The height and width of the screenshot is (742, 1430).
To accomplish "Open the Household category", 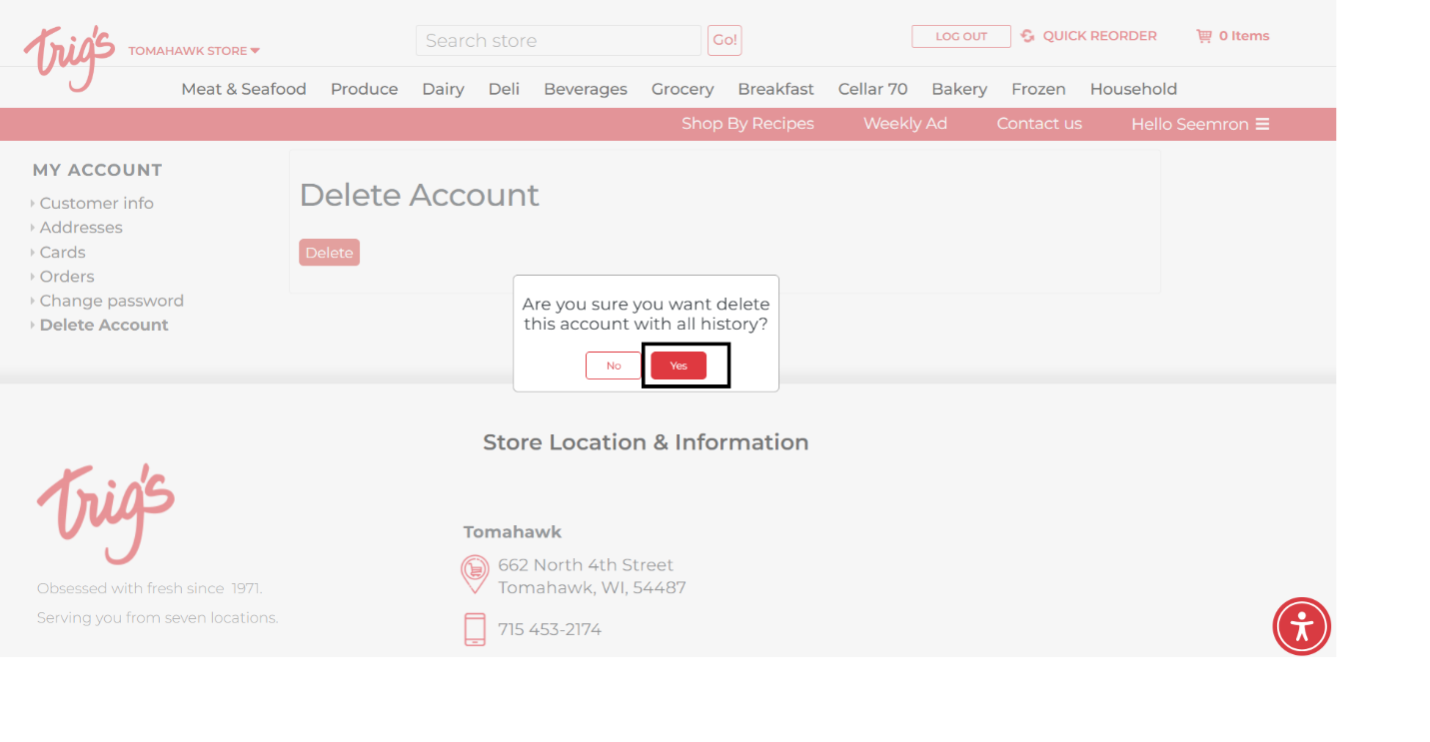I will (1133, 89).
